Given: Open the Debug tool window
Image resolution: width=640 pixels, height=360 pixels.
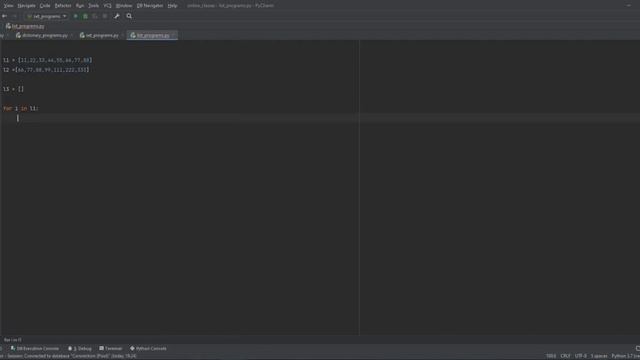Looking at the screenshot, I should (80, 349).
